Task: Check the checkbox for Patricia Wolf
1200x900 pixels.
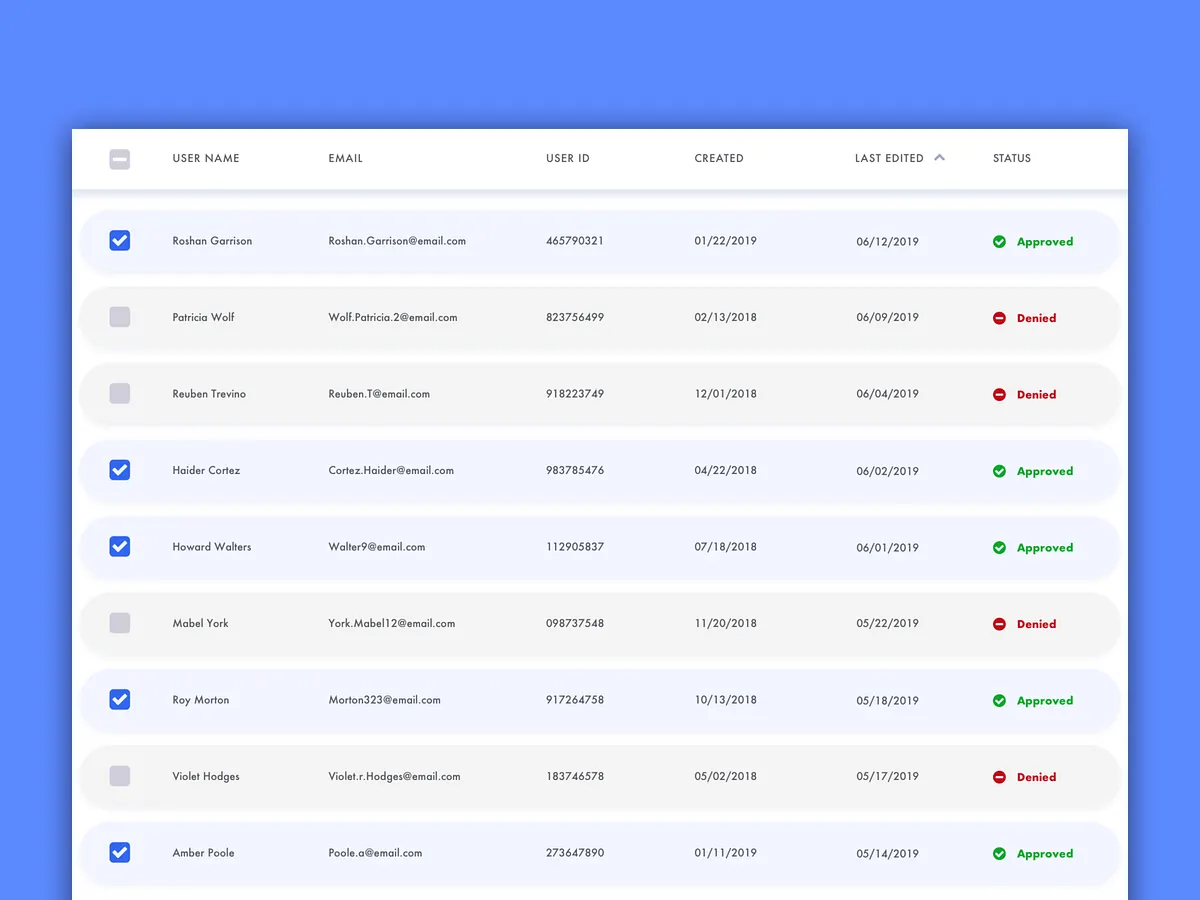Action: coord(120,317)
